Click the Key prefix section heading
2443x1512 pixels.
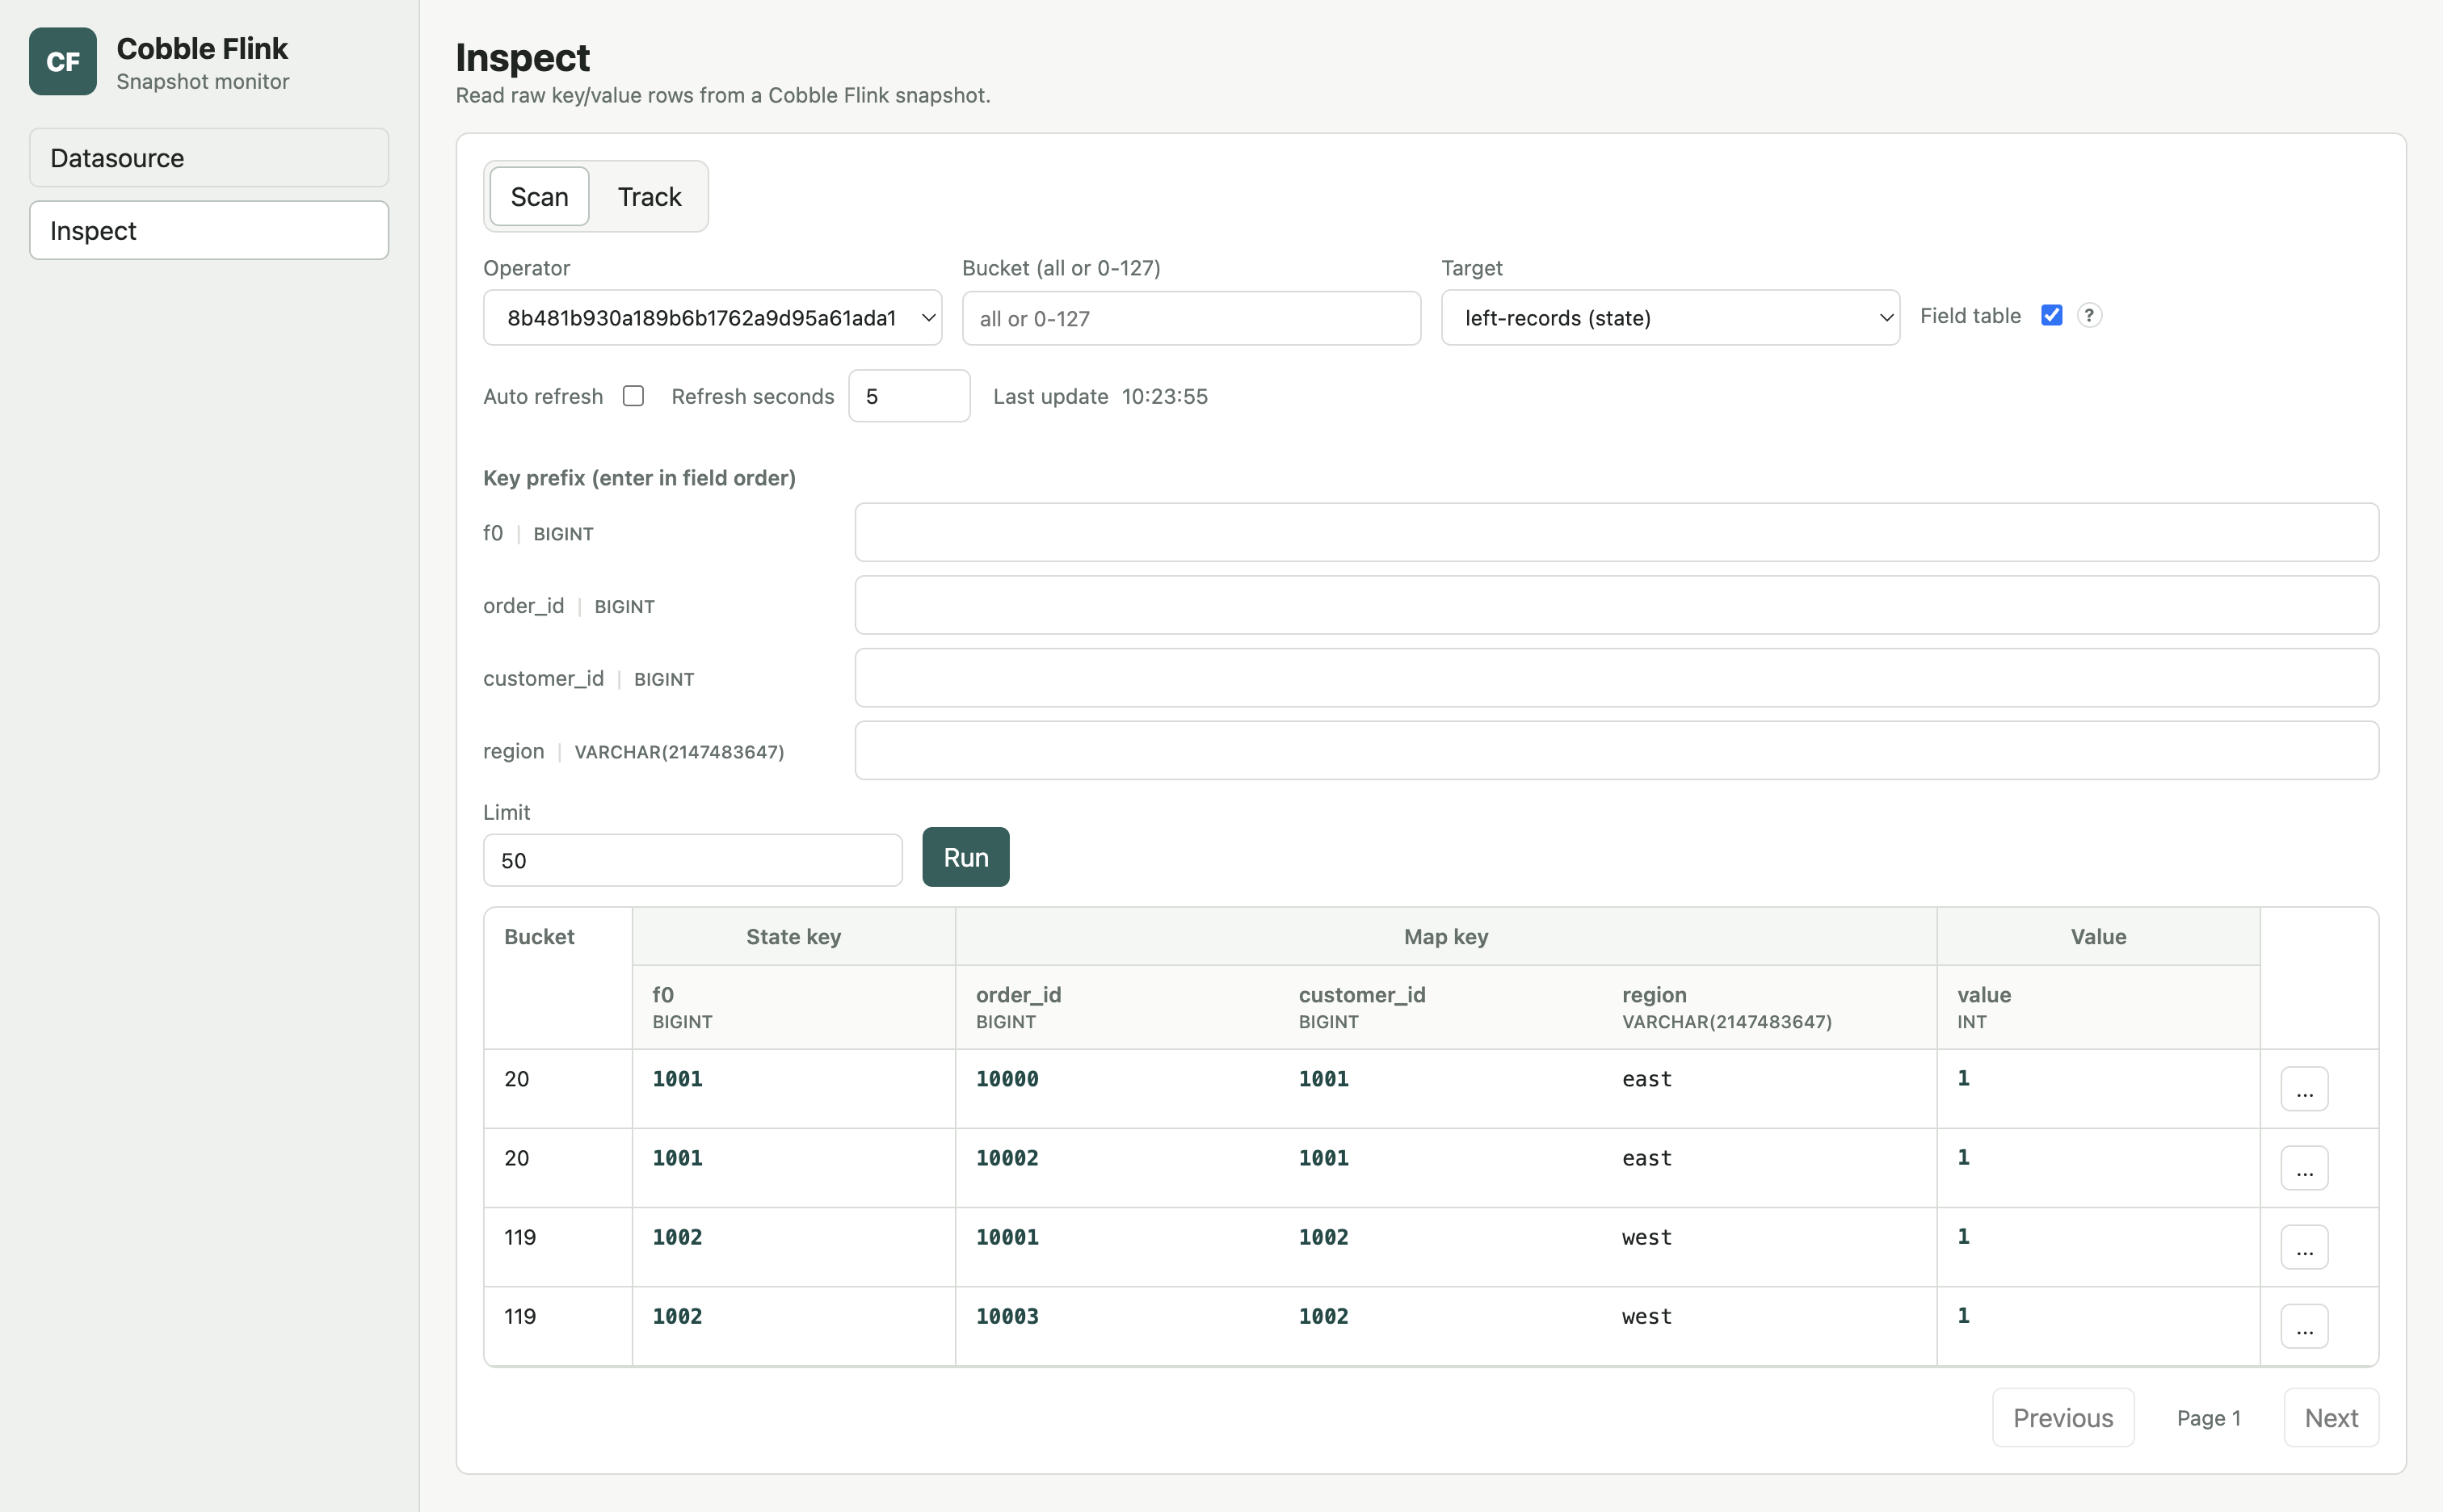[x=639, y=478]
